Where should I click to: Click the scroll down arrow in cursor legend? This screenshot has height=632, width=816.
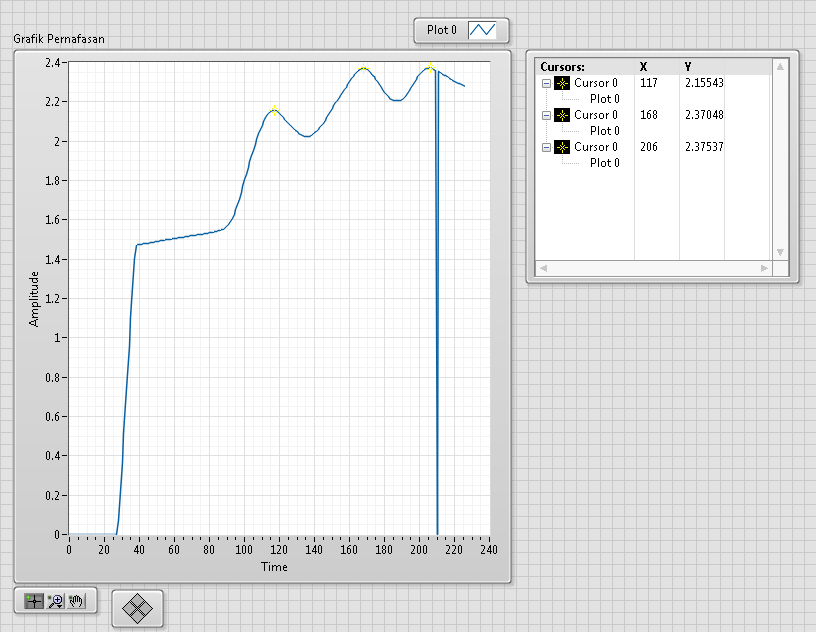point(780,252)
